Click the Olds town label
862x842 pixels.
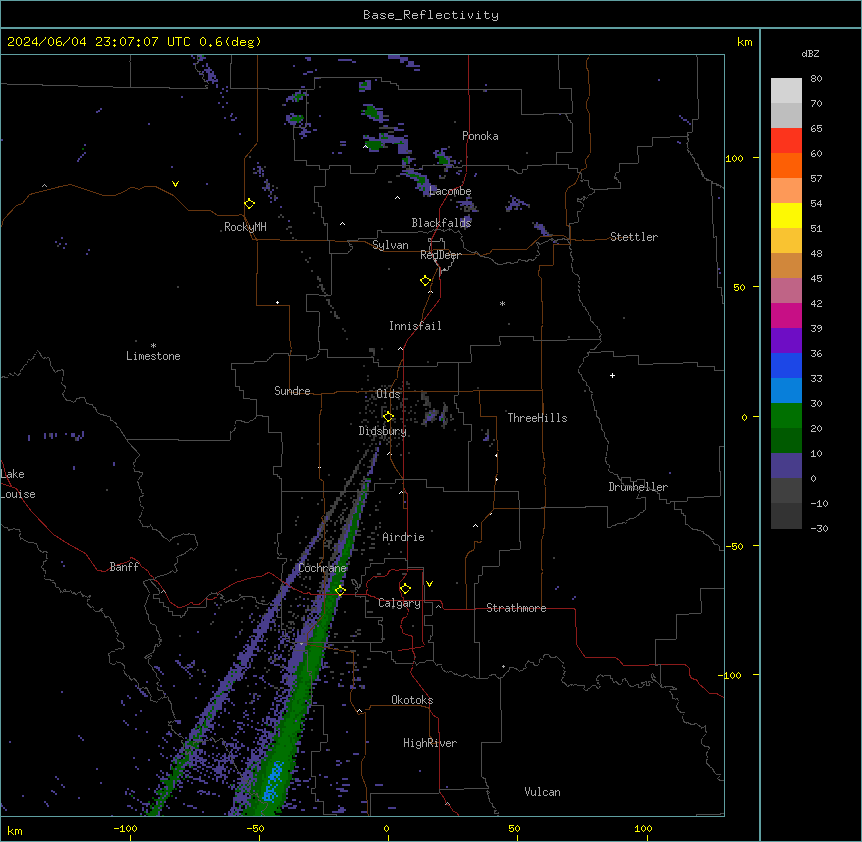pos(388,394)
